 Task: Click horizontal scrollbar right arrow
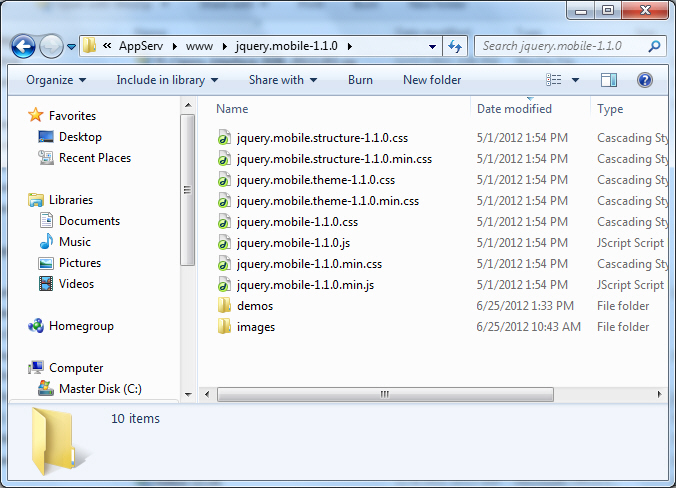[659, 394]
